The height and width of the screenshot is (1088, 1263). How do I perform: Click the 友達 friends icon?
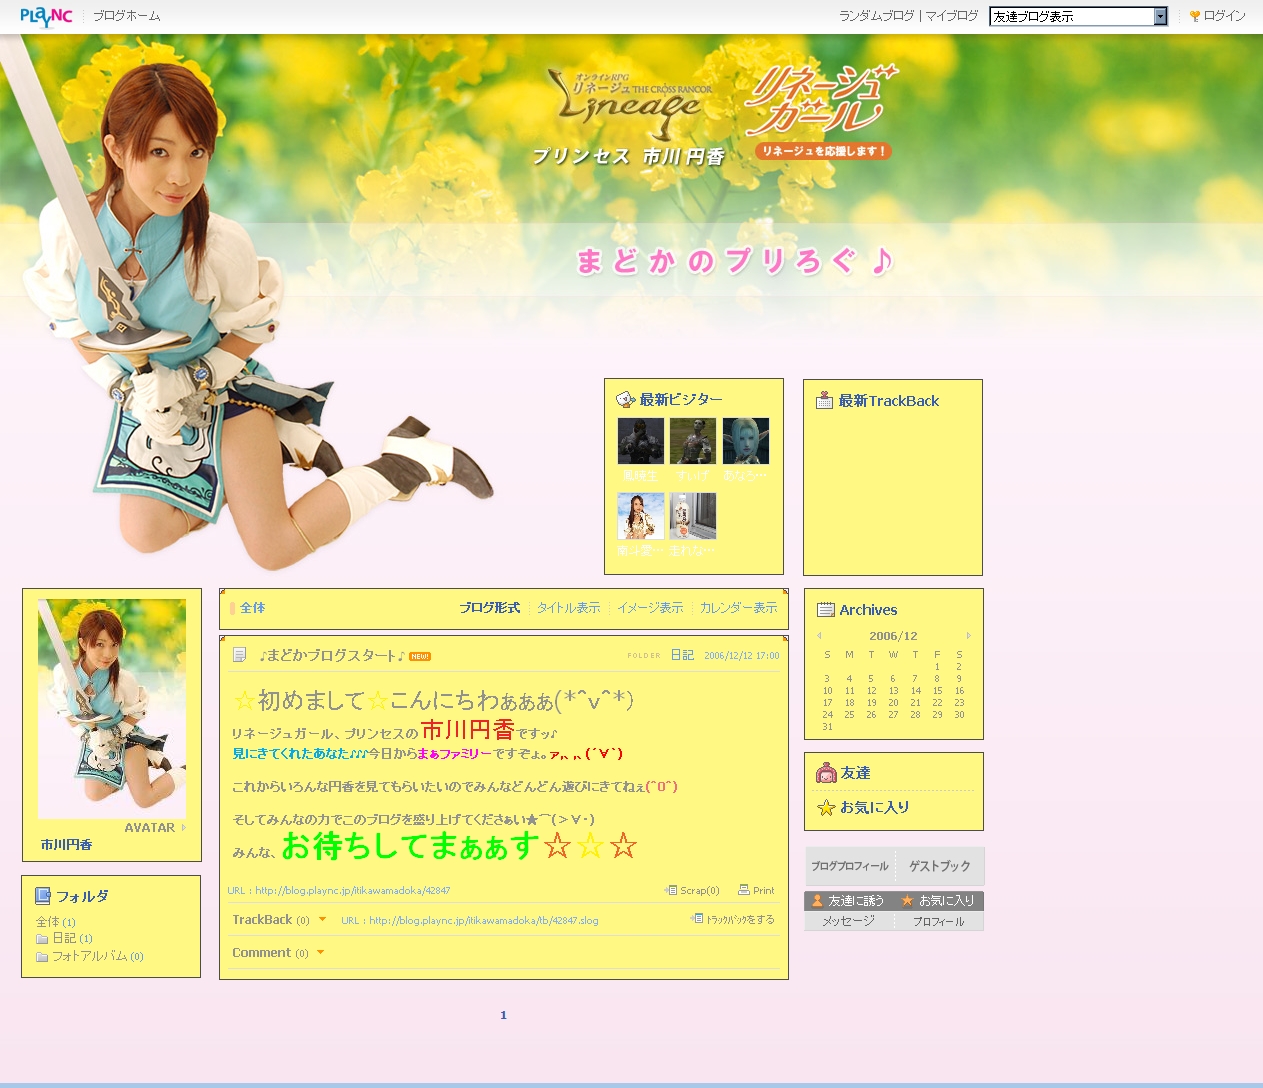coord(826,773)
